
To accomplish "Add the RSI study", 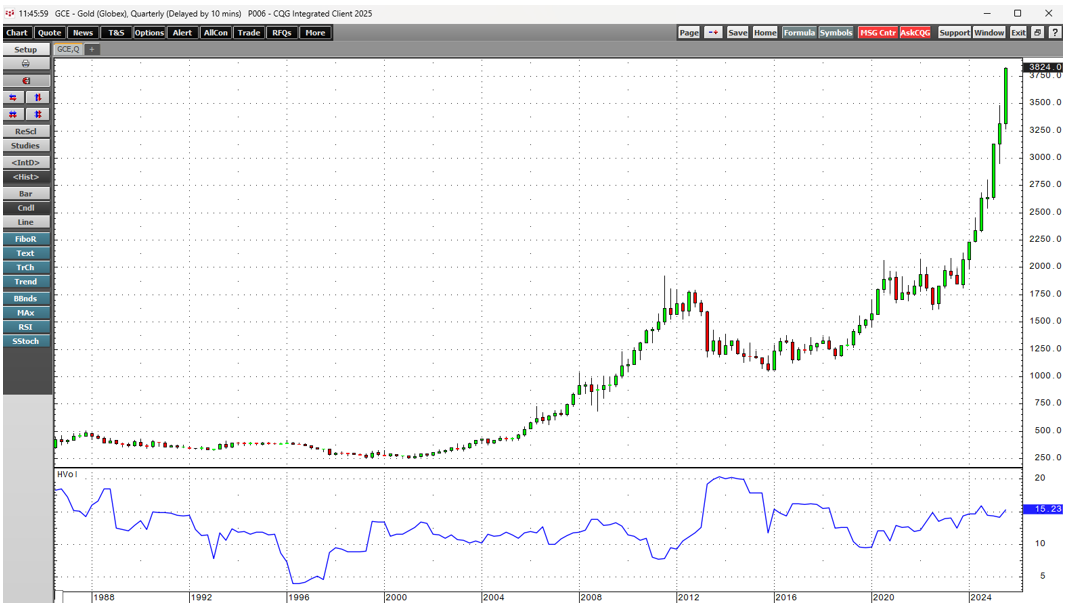I will 26,327.
